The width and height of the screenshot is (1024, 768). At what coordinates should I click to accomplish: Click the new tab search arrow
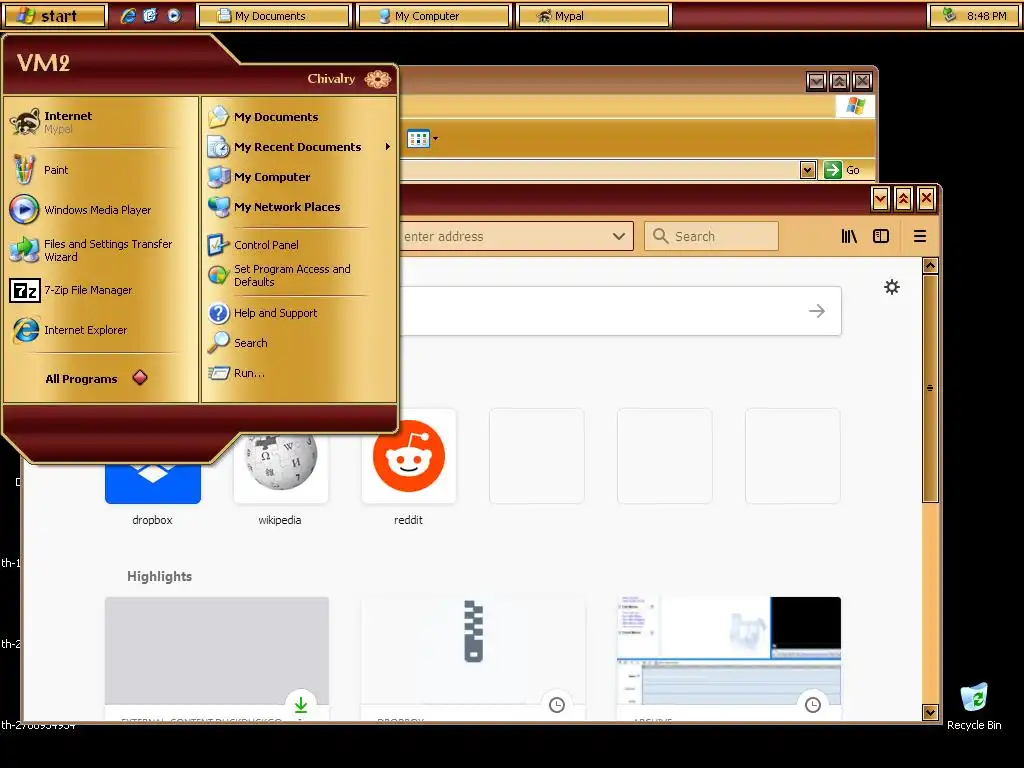816,311
